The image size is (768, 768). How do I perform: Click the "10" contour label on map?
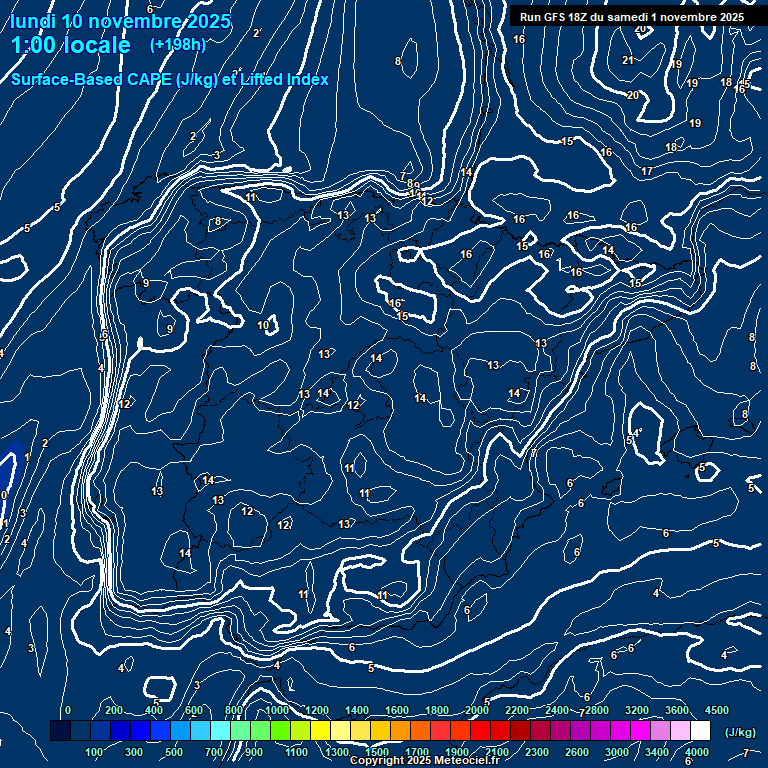(x=263, y=326)
